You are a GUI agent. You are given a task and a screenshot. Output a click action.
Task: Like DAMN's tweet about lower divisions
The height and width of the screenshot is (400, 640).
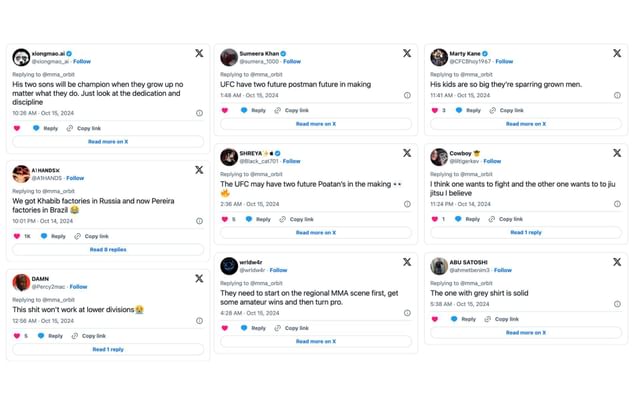(x=16, y=336)
